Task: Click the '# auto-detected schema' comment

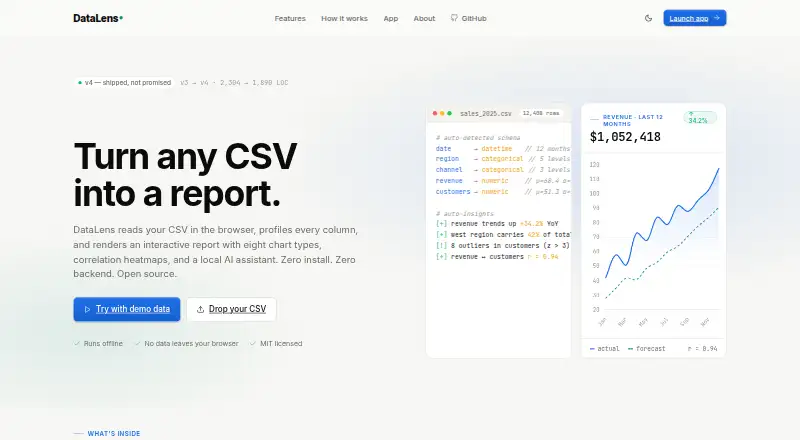Action: tap(478, 138)
